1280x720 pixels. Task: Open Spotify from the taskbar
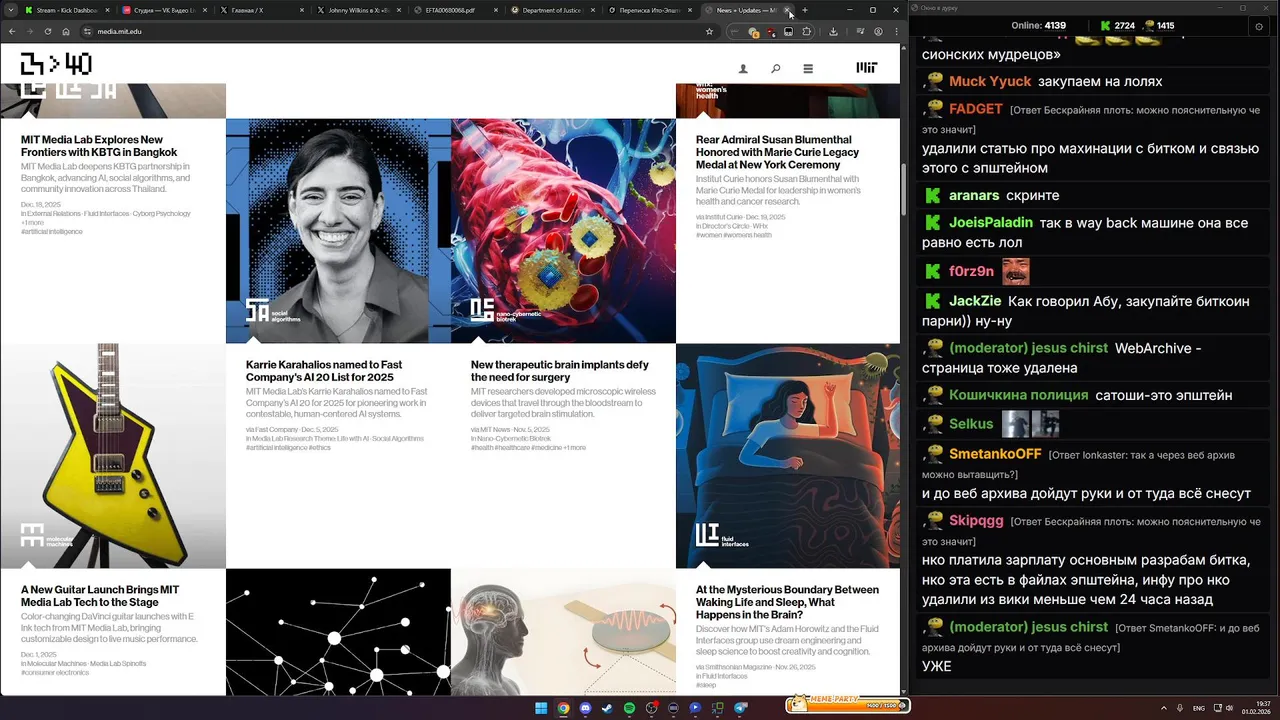click(629, 708)
